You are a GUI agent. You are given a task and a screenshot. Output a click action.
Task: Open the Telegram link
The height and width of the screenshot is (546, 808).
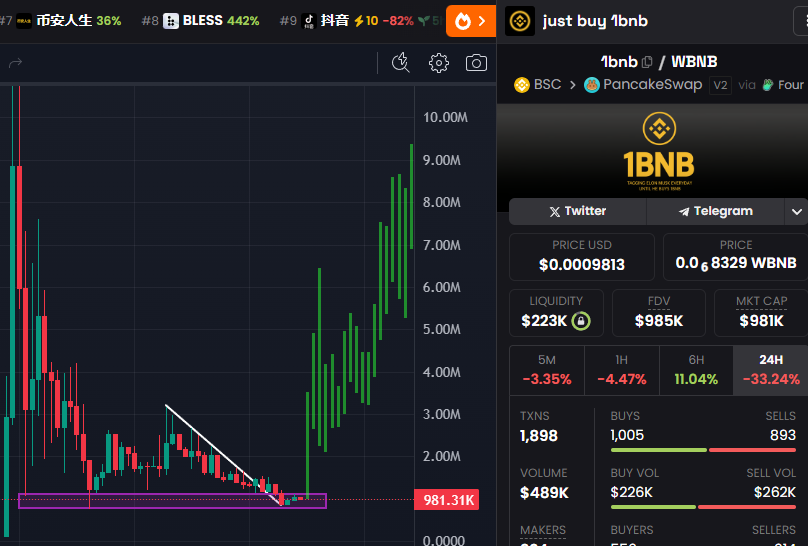point(716,211)
